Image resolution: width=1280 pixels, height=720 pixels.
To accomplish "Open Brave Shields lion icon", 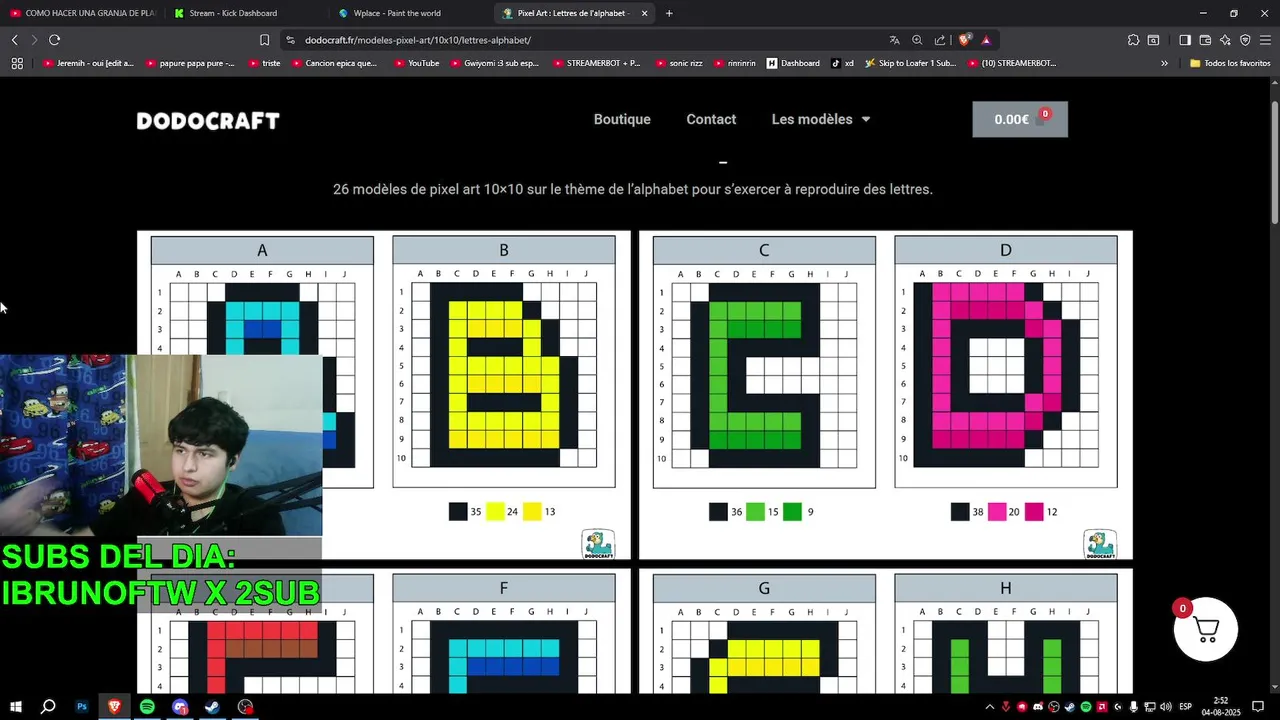I will pos(964,40).
